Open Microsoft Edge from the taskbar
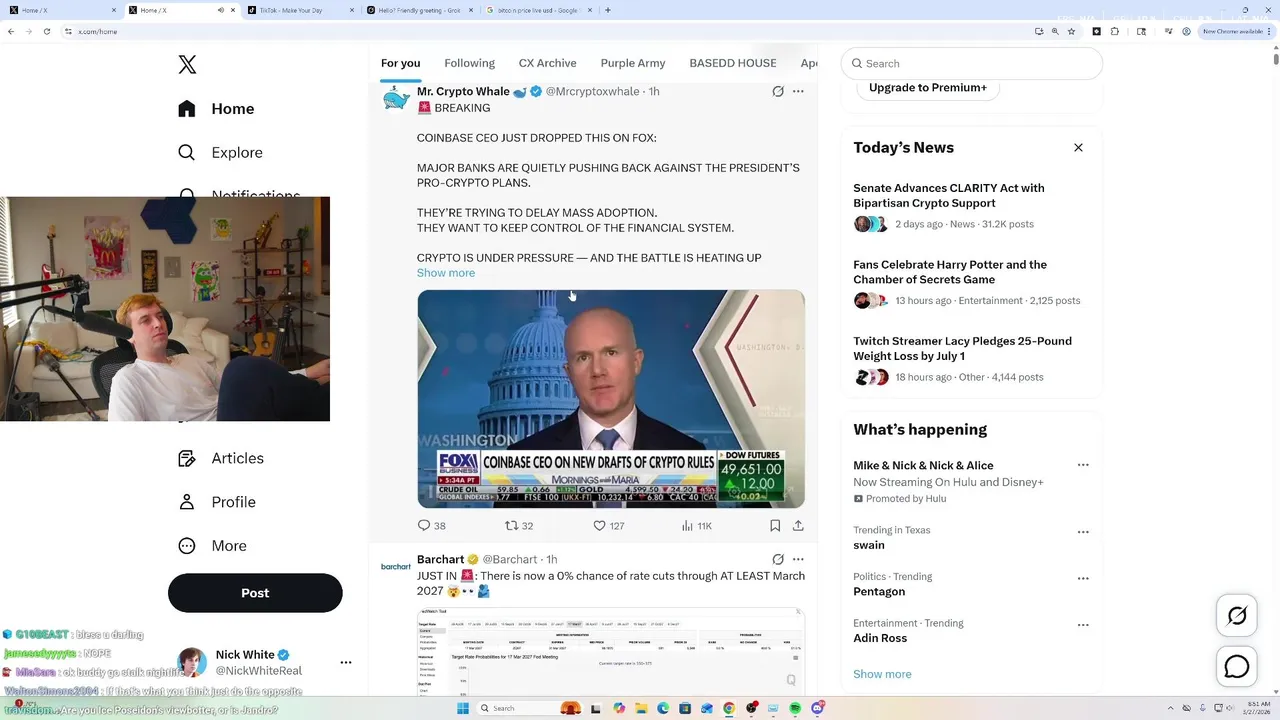The image size is (1280, 720). tap(663, 708)
